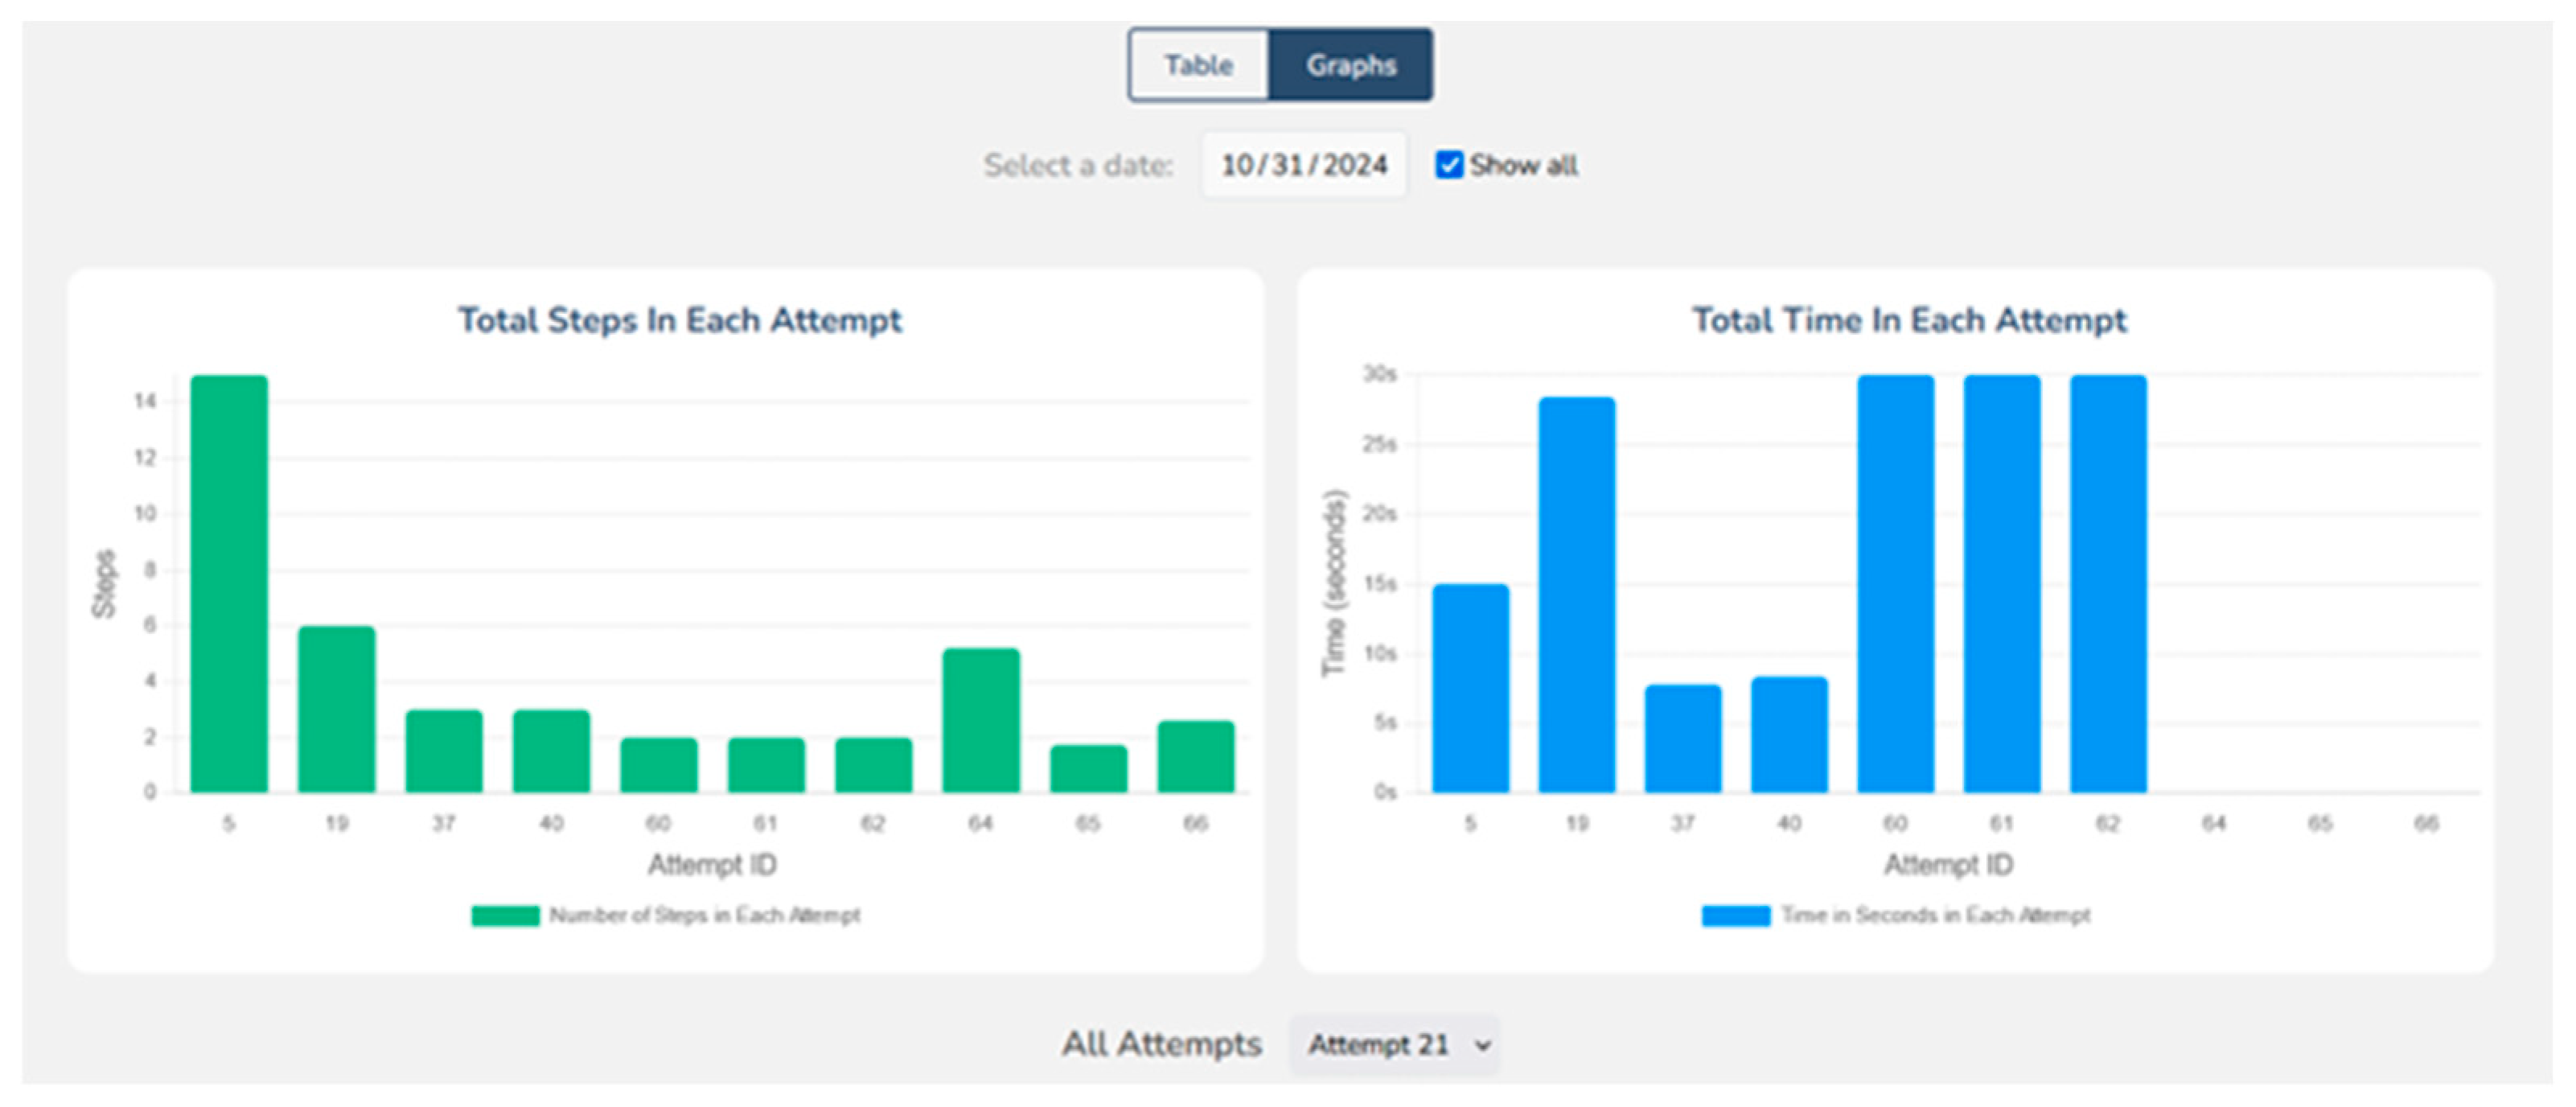Click the 15s tick on the time axis

(x=1380, y=583)
